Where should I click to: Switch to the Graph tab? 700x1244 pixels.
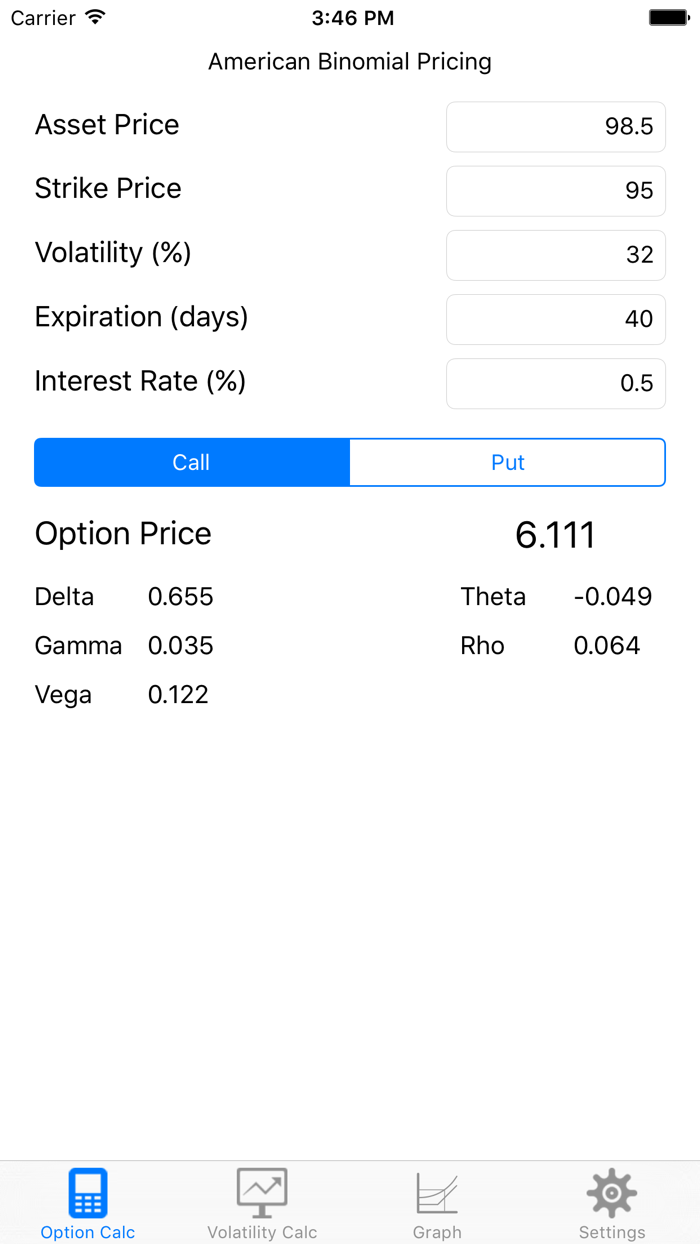point(437,1202)
